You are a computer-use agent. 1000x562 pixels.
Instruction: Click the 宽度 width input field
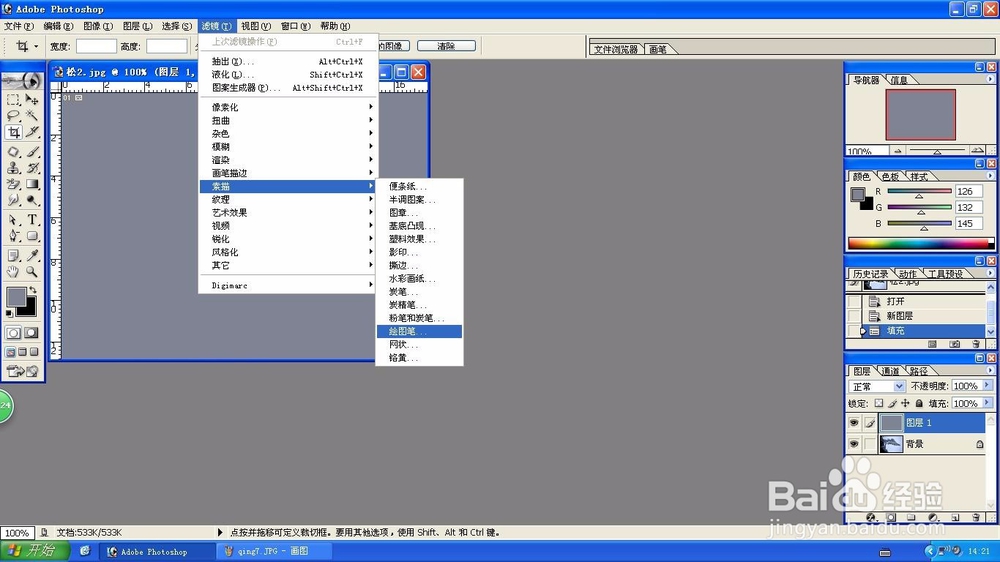click(96, 46)
